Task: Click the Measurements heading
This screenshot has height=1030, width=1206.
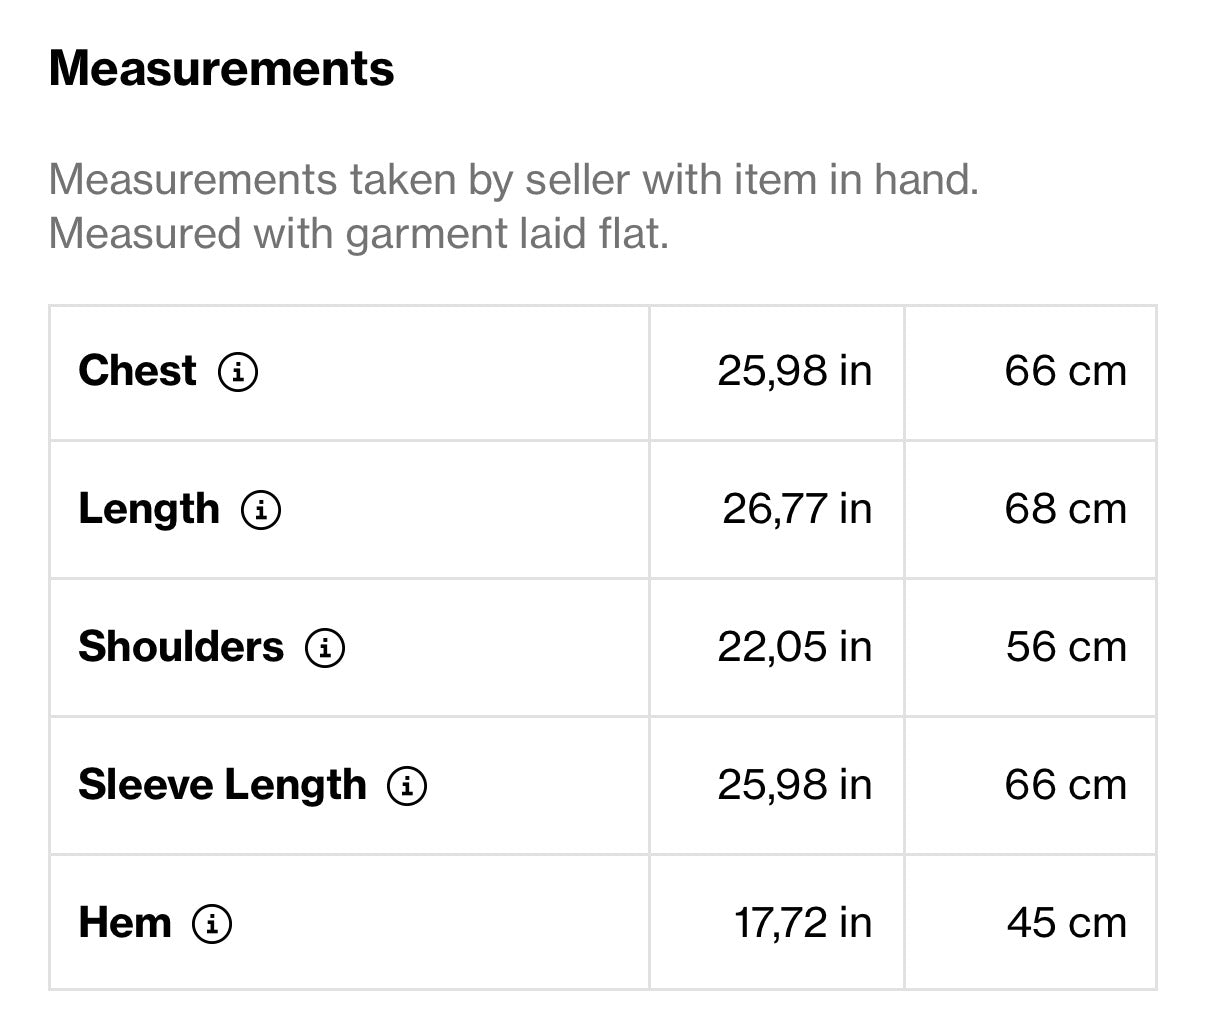Action: [221, 69]
